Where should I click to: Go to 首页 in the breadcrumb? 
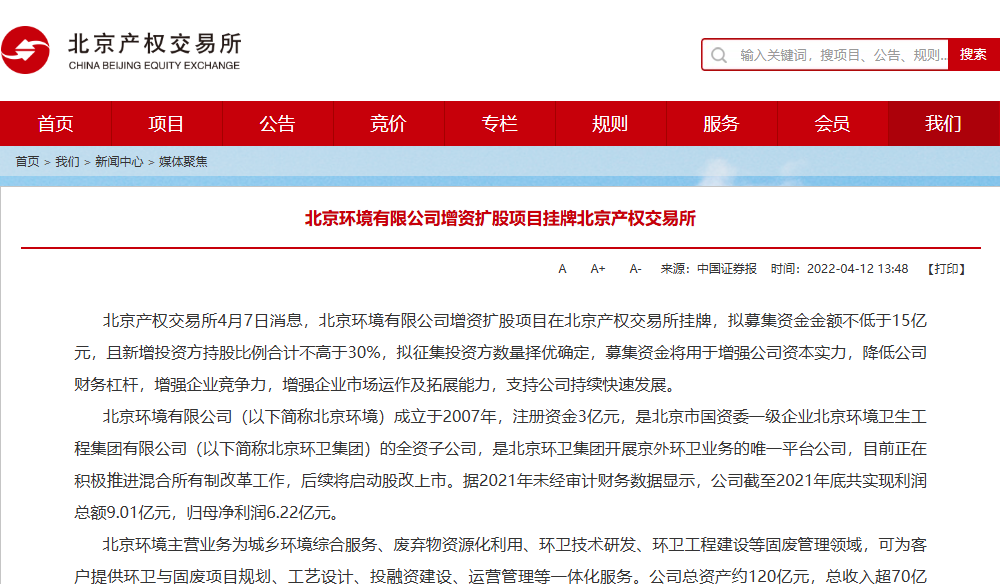tap(27, 162)
